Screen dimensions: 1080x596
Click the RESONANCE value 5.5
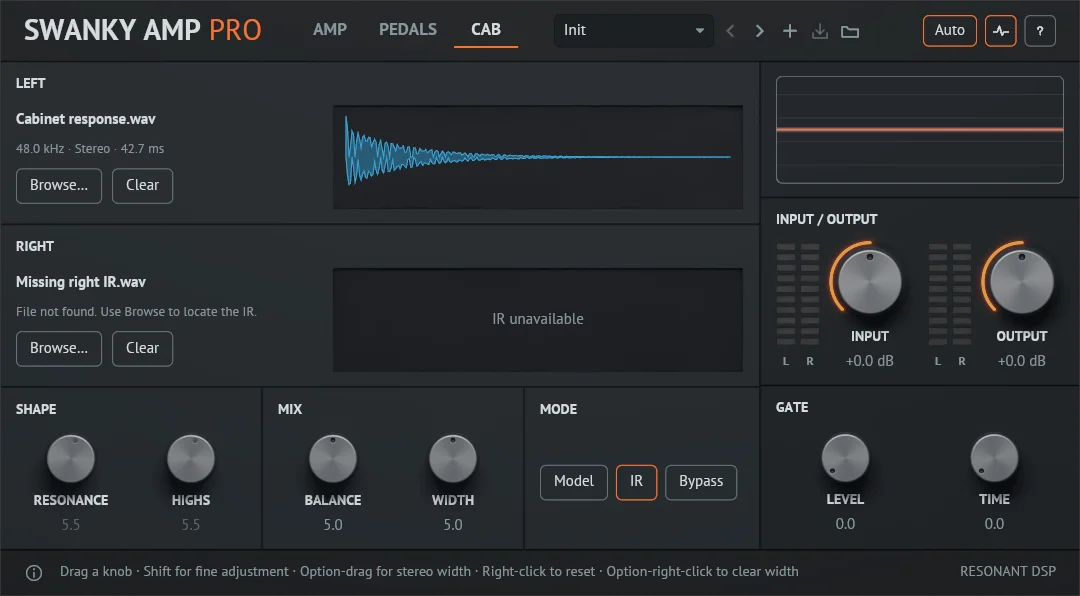click(70, 525)
